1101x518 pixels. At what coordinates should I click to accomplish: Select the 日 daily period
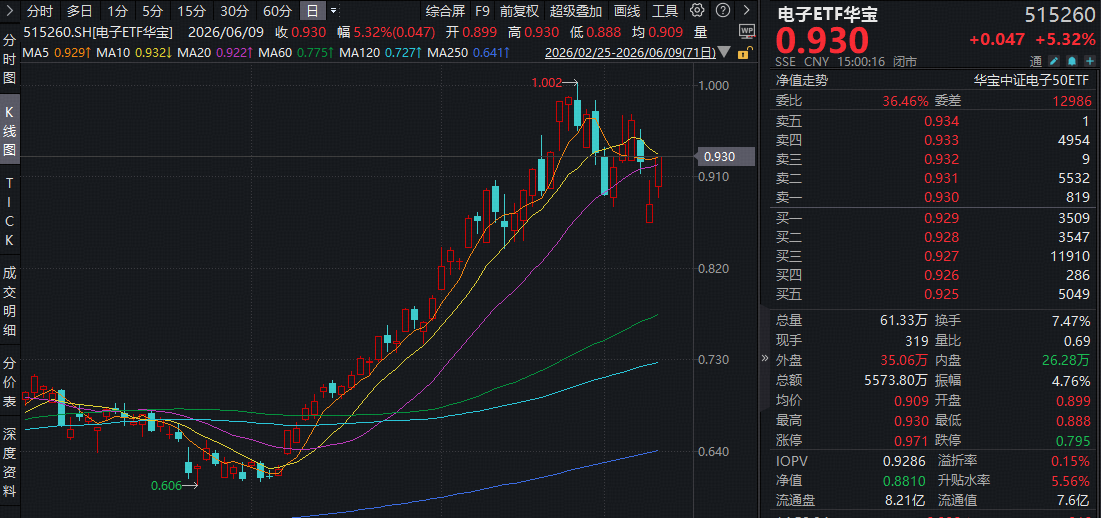(312, 11)
